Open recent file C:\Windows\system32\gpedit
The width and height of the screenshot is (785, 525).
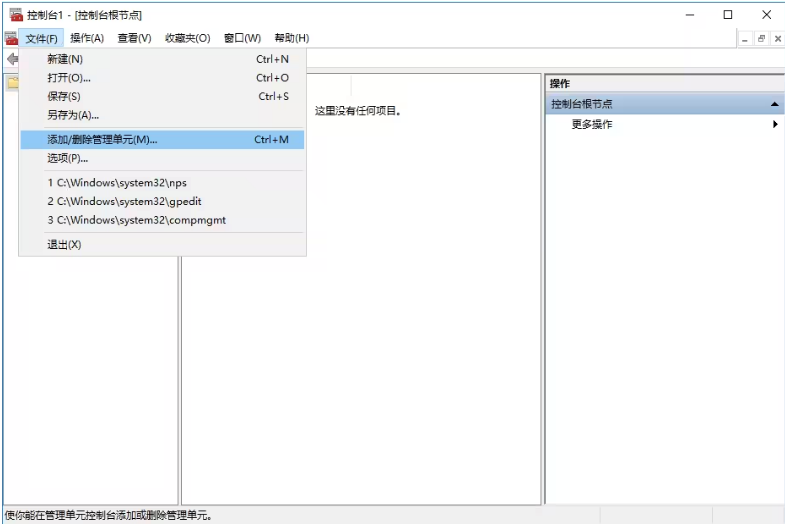point(162,201)
